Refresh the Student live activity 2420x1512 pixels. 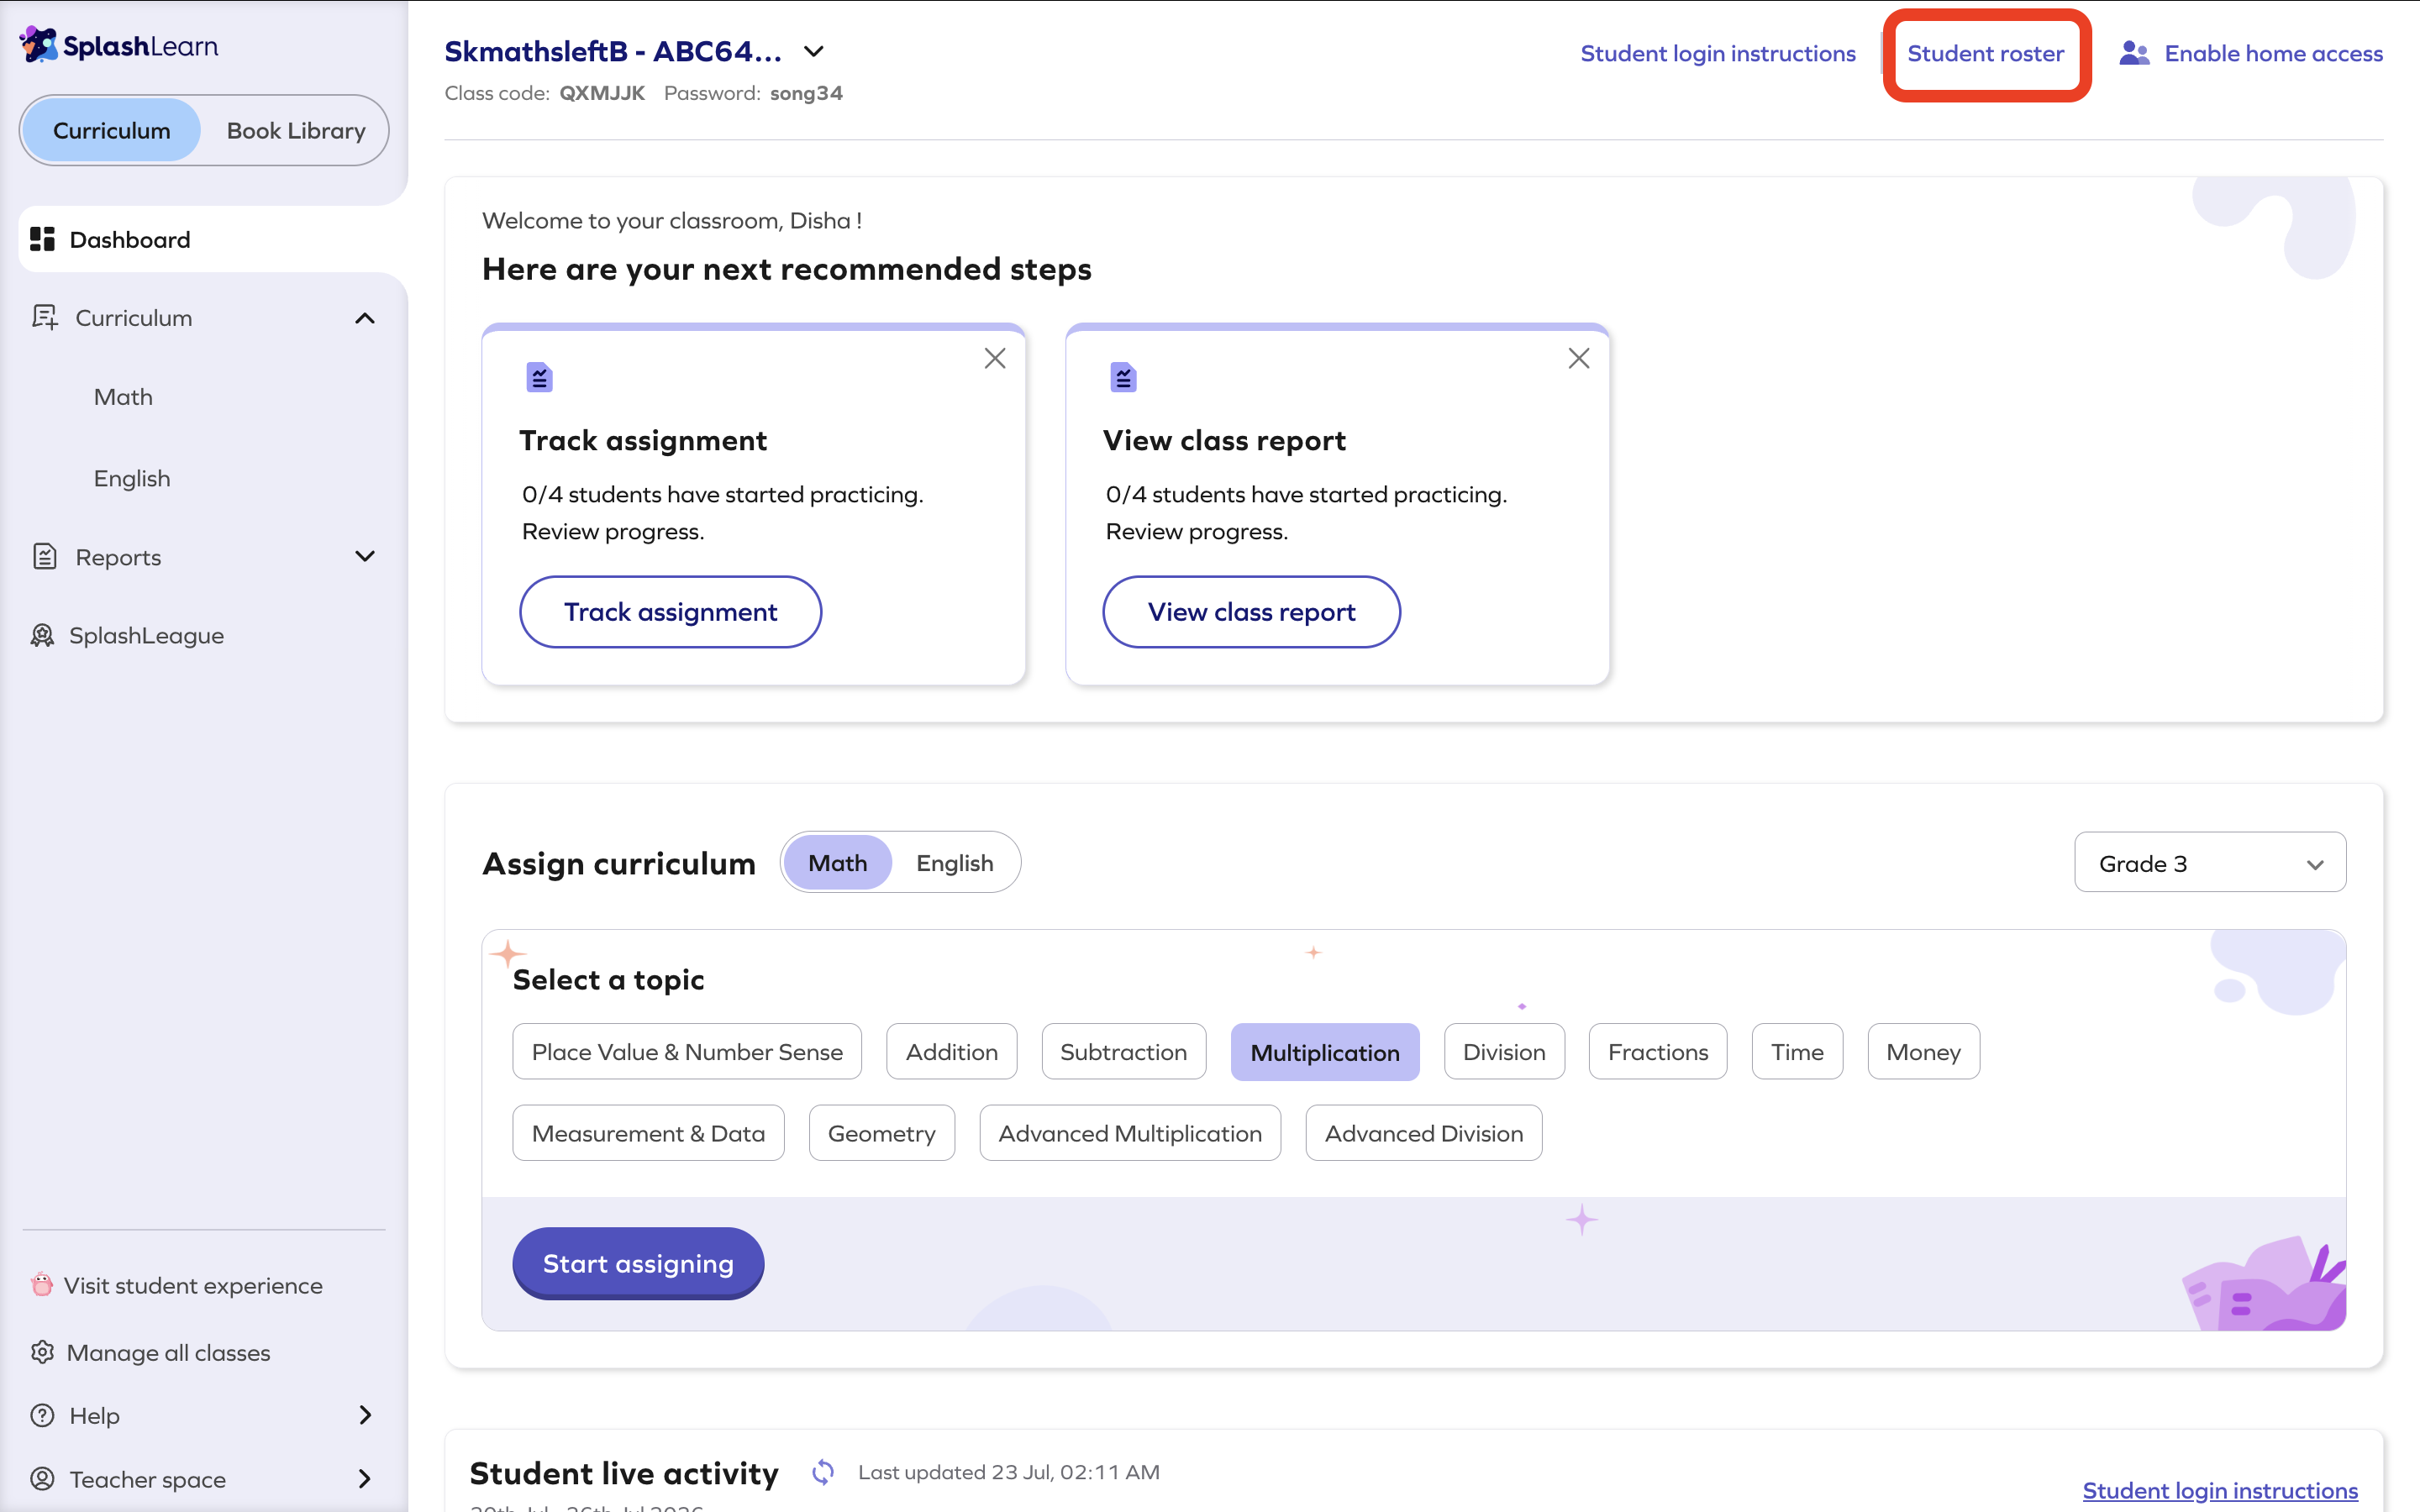(x=823, y=1472)
